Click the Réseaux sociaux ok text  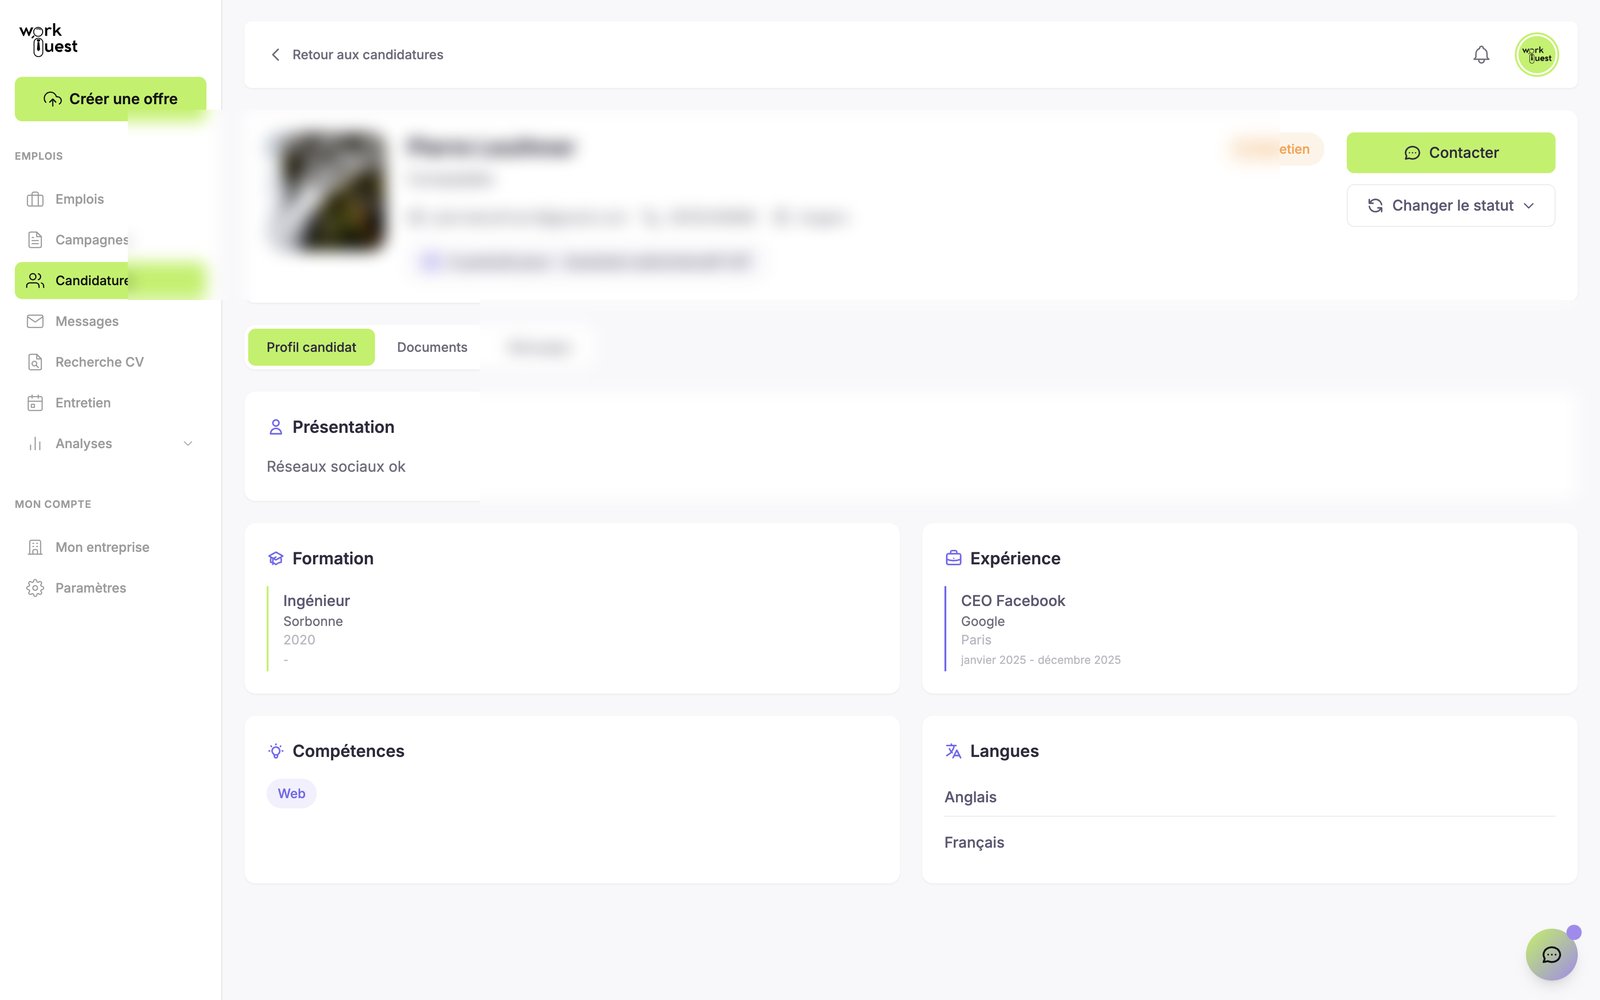tap(336, 467)
